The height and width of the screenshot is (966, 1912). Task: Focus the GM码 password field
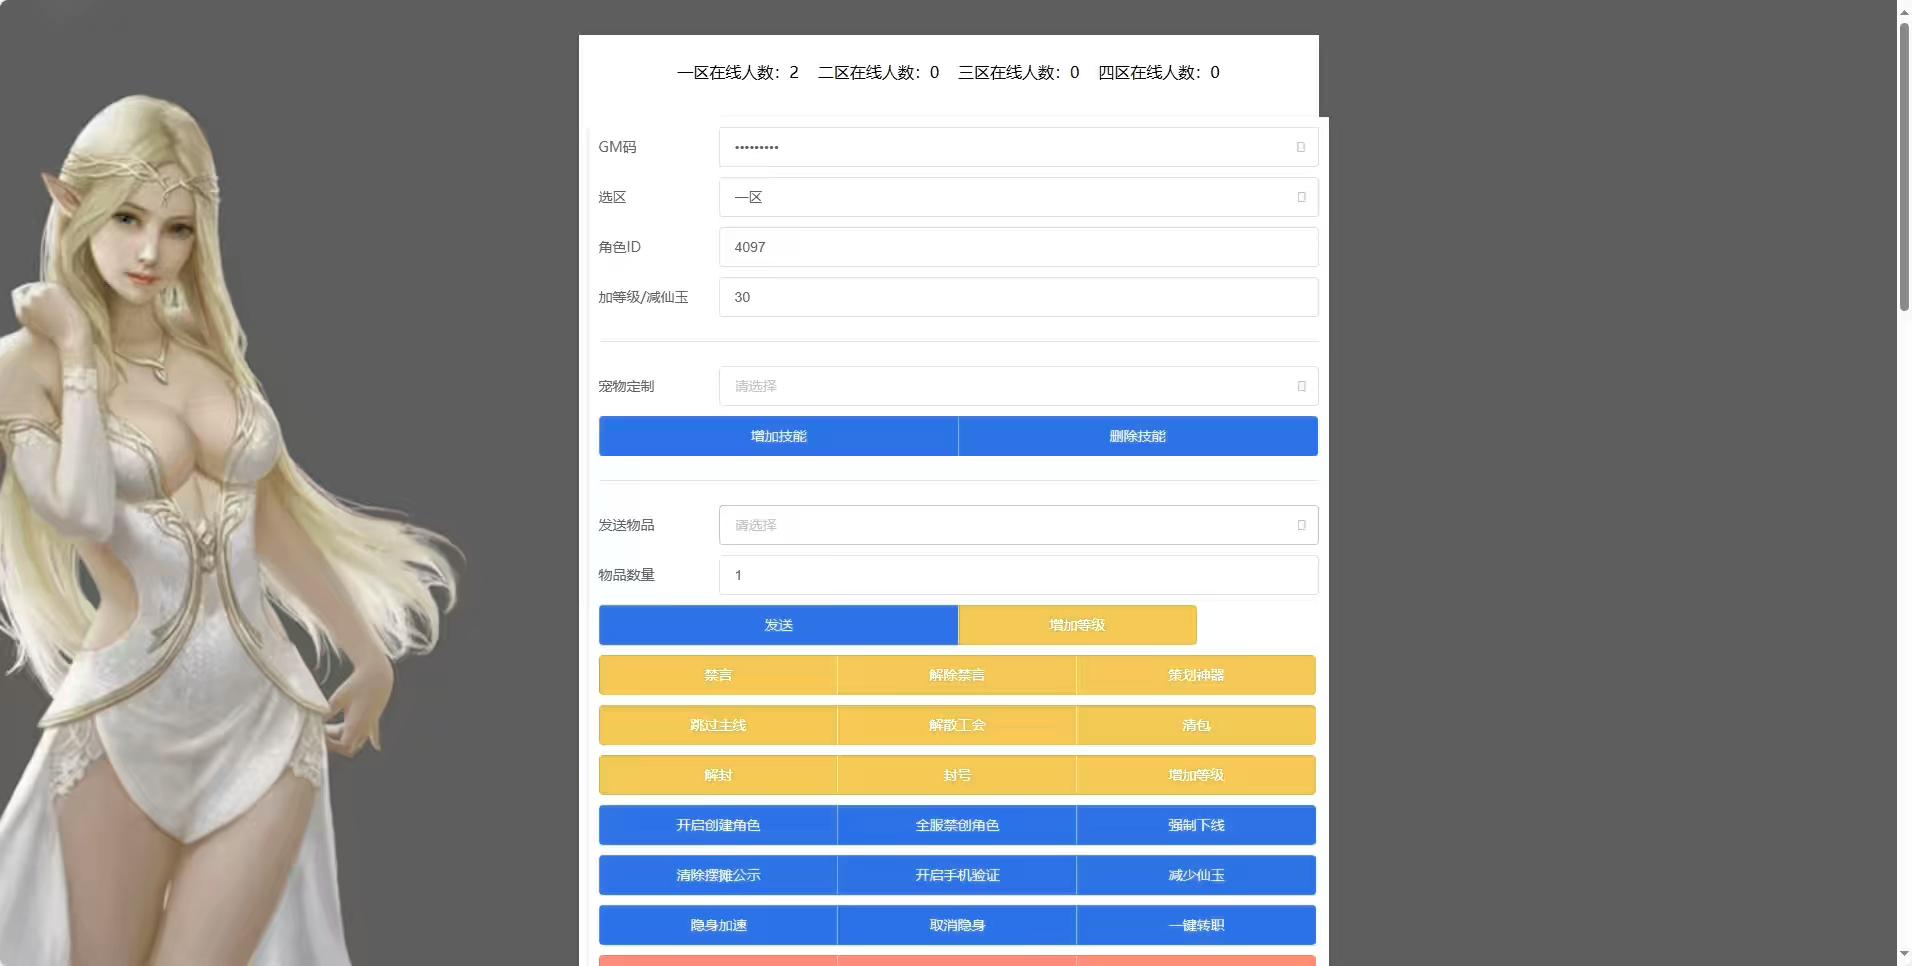click(1018, 147)
